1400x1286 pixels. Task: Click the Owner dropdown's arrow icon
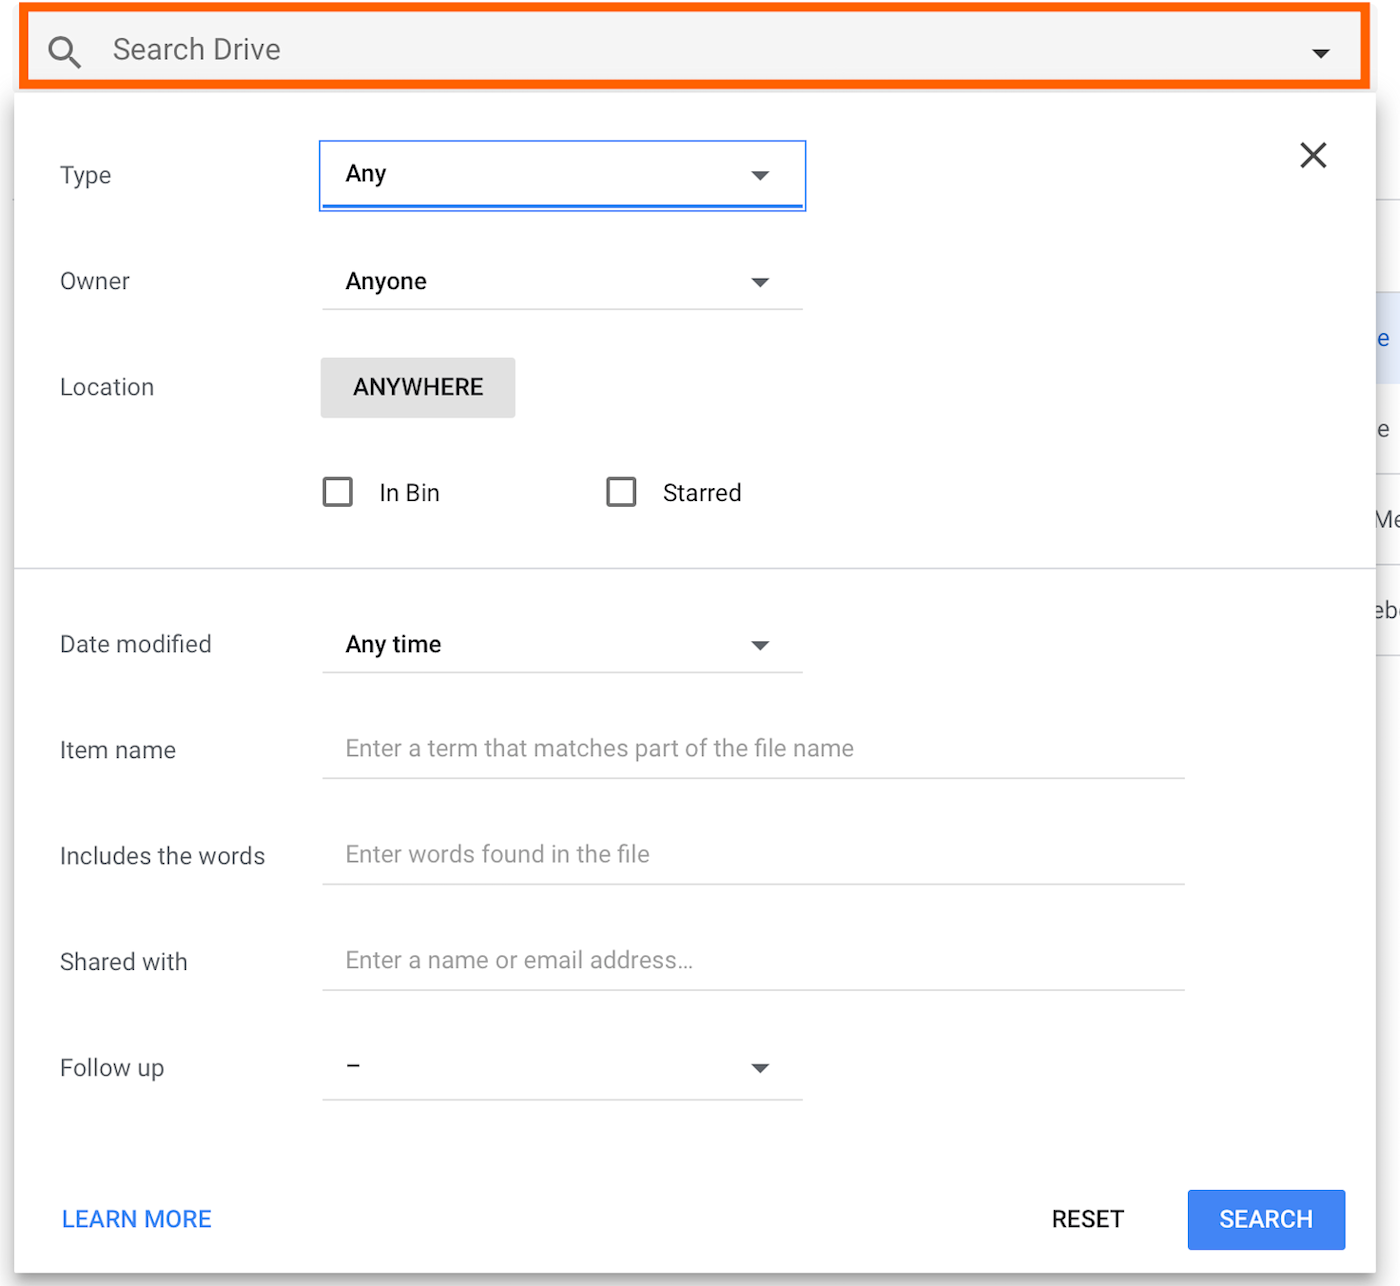(760, 283)
